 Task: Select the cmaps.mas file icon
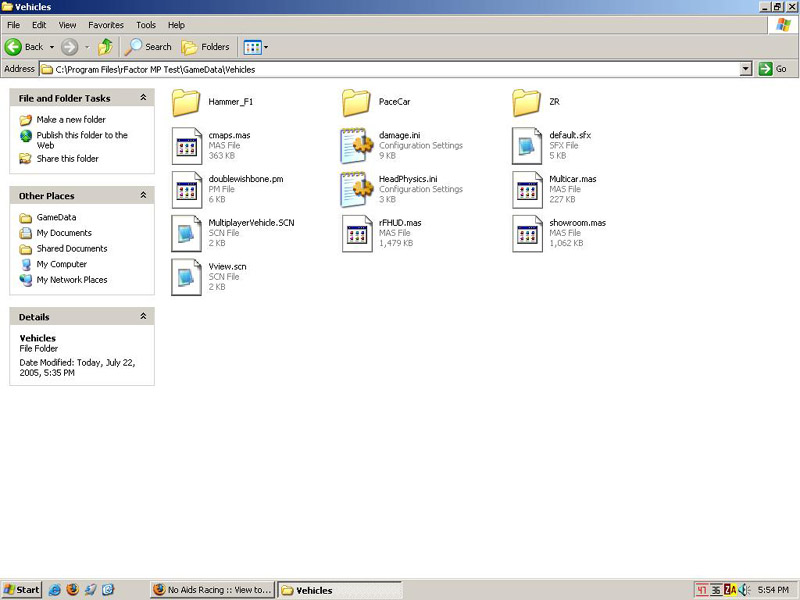pos(187,146)
